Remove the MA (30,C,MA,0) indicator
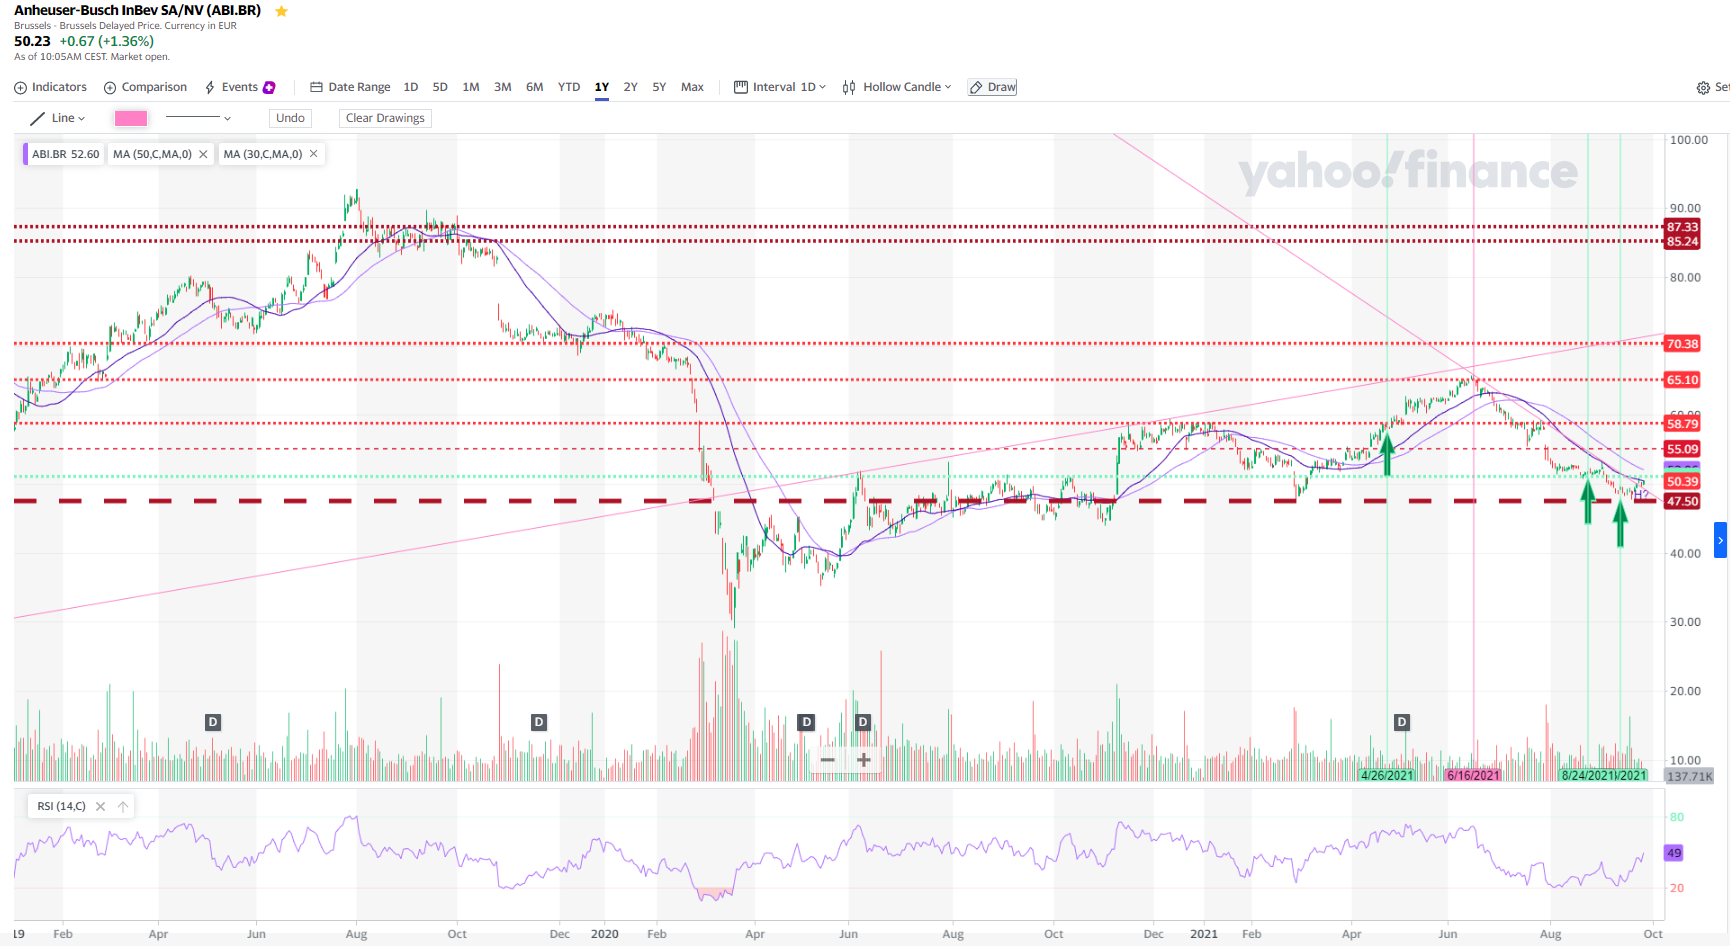The height and width of the screenshot is (946, 1730). pos(313,154)
